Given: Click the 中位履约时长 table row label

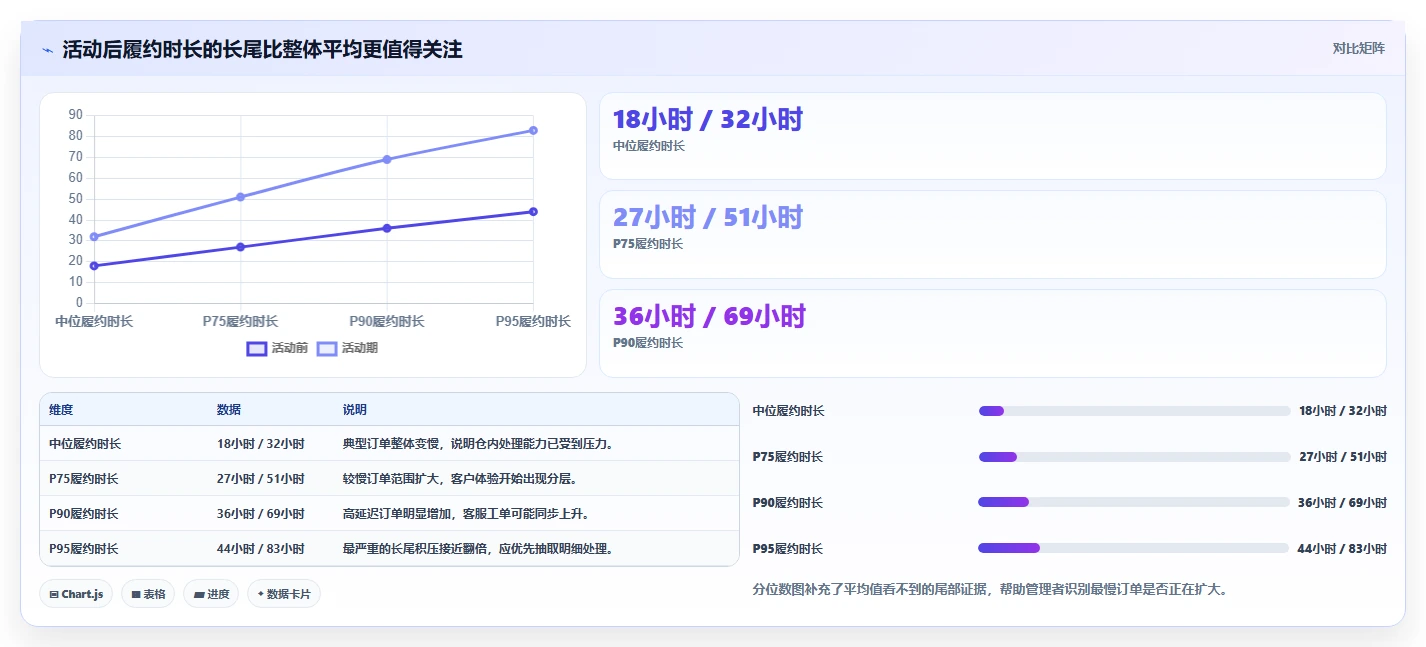Looking at the screenshot, I should (85, 444).
